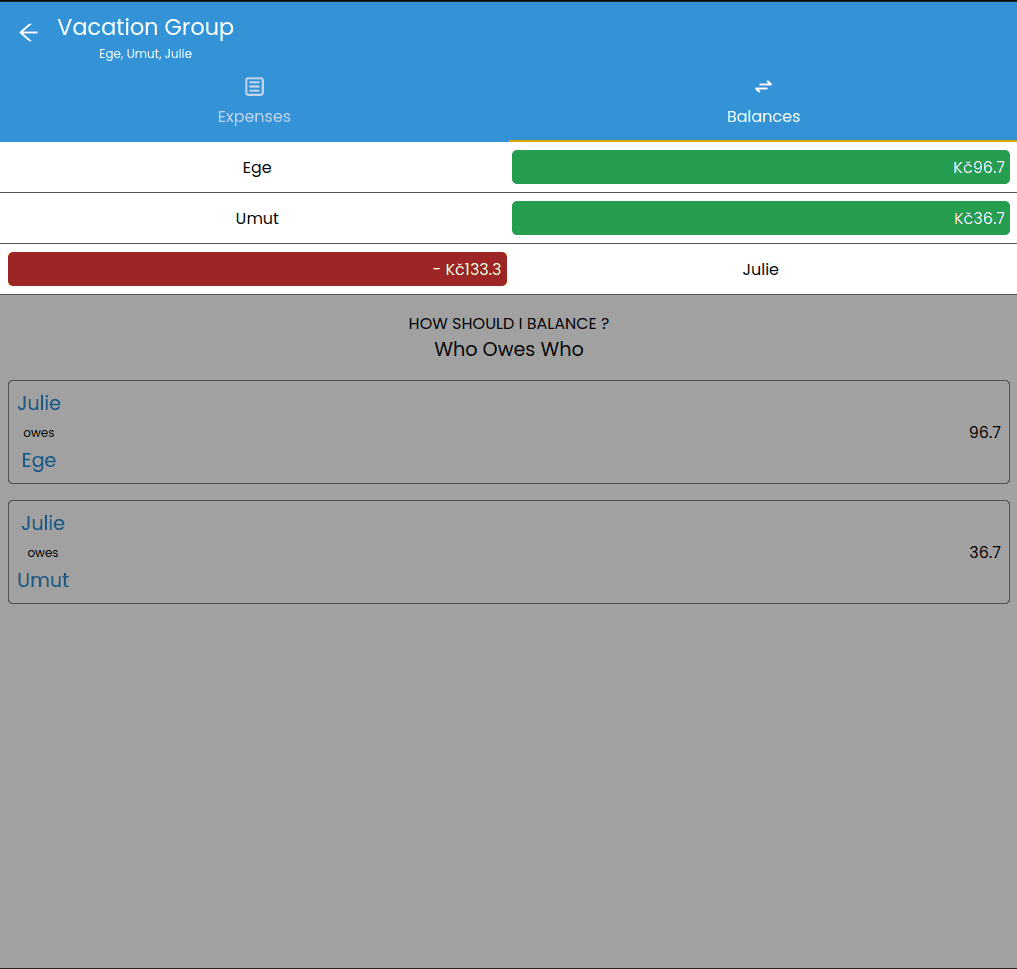Click the 96.7 amount owed to Ege
Viewport: 1017px width, 969px height.
pyautogui.click(x=984, y=432)
